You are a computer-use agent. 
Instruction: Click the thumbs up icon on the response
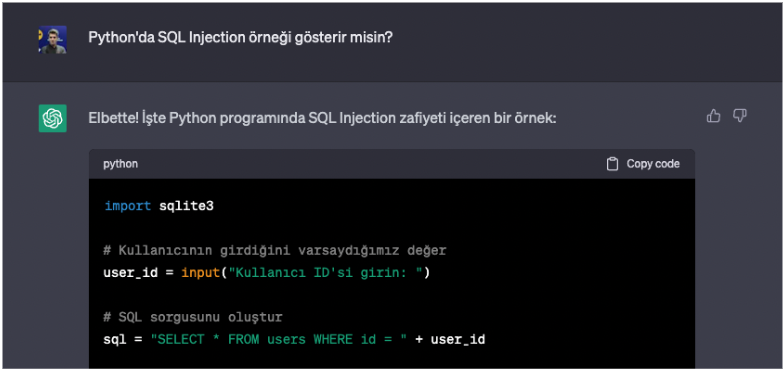point(714,116)
